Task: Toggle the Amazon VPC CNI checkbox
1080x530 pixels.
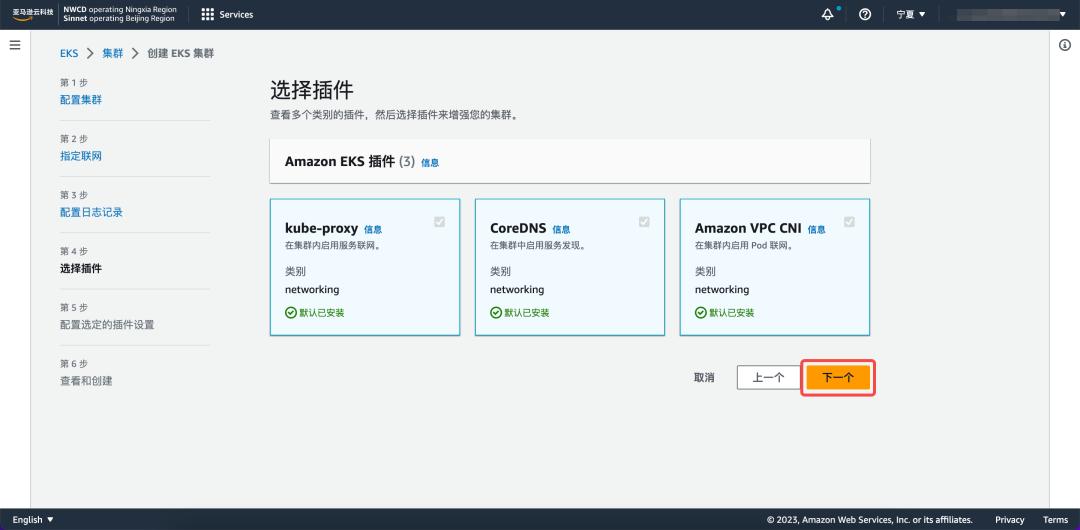Action: click(x=849, y=222)
